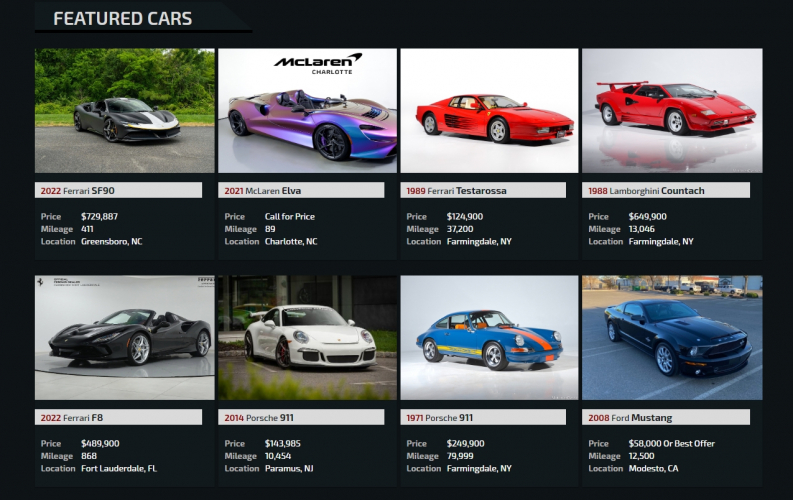Open the 2022 Ferrari SF90 photo
Image resolution: width=793 pixels, height=500 pixels.
click(x=124, y=111)
